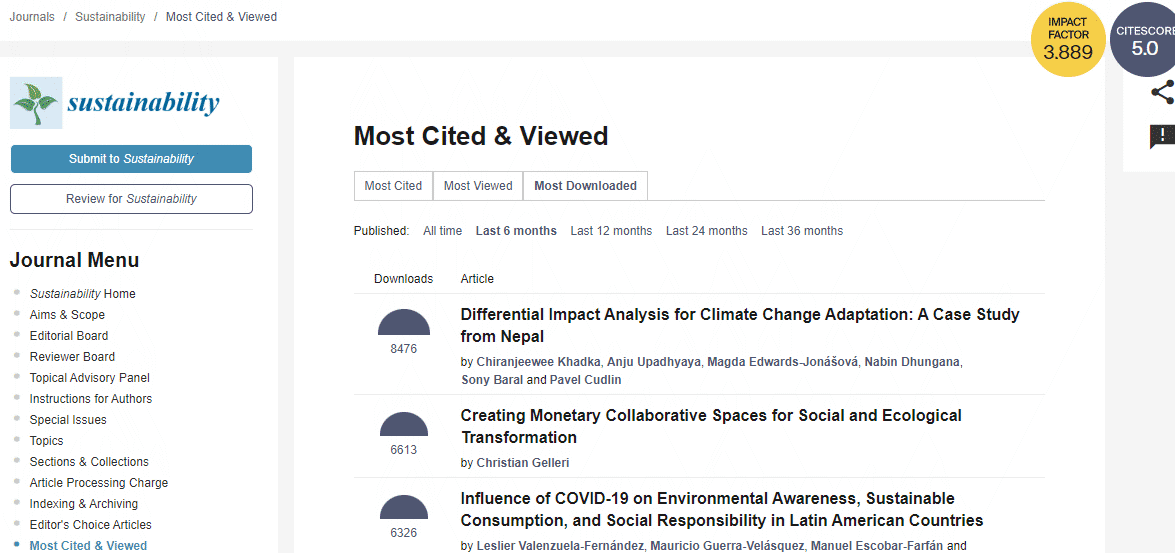Switch to the Most Viewed tab

click(478, 186)
